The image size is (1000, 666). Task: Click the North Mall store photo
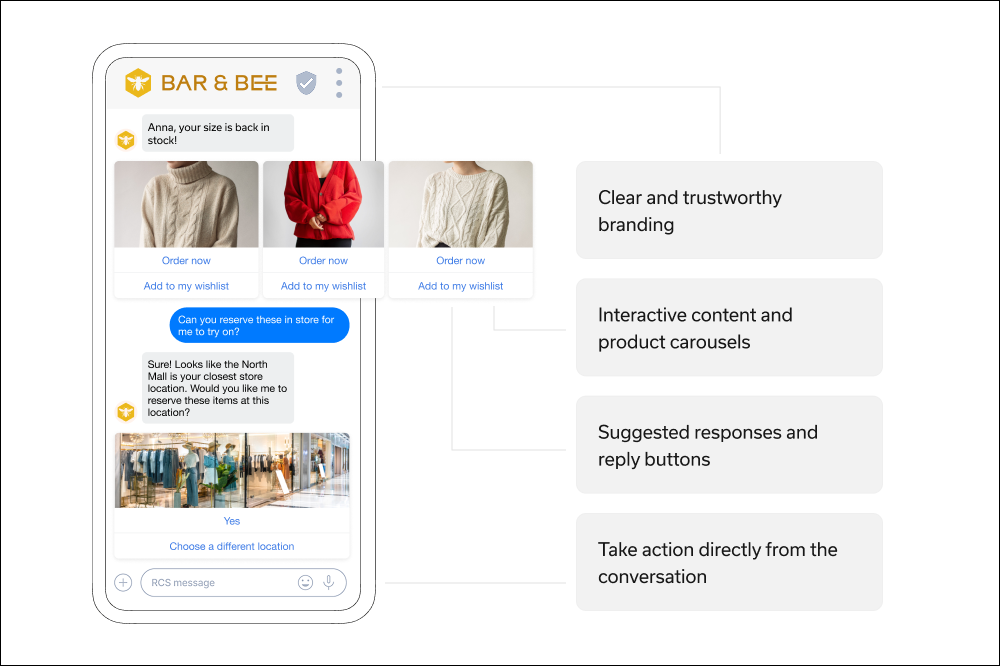[232, 468]
